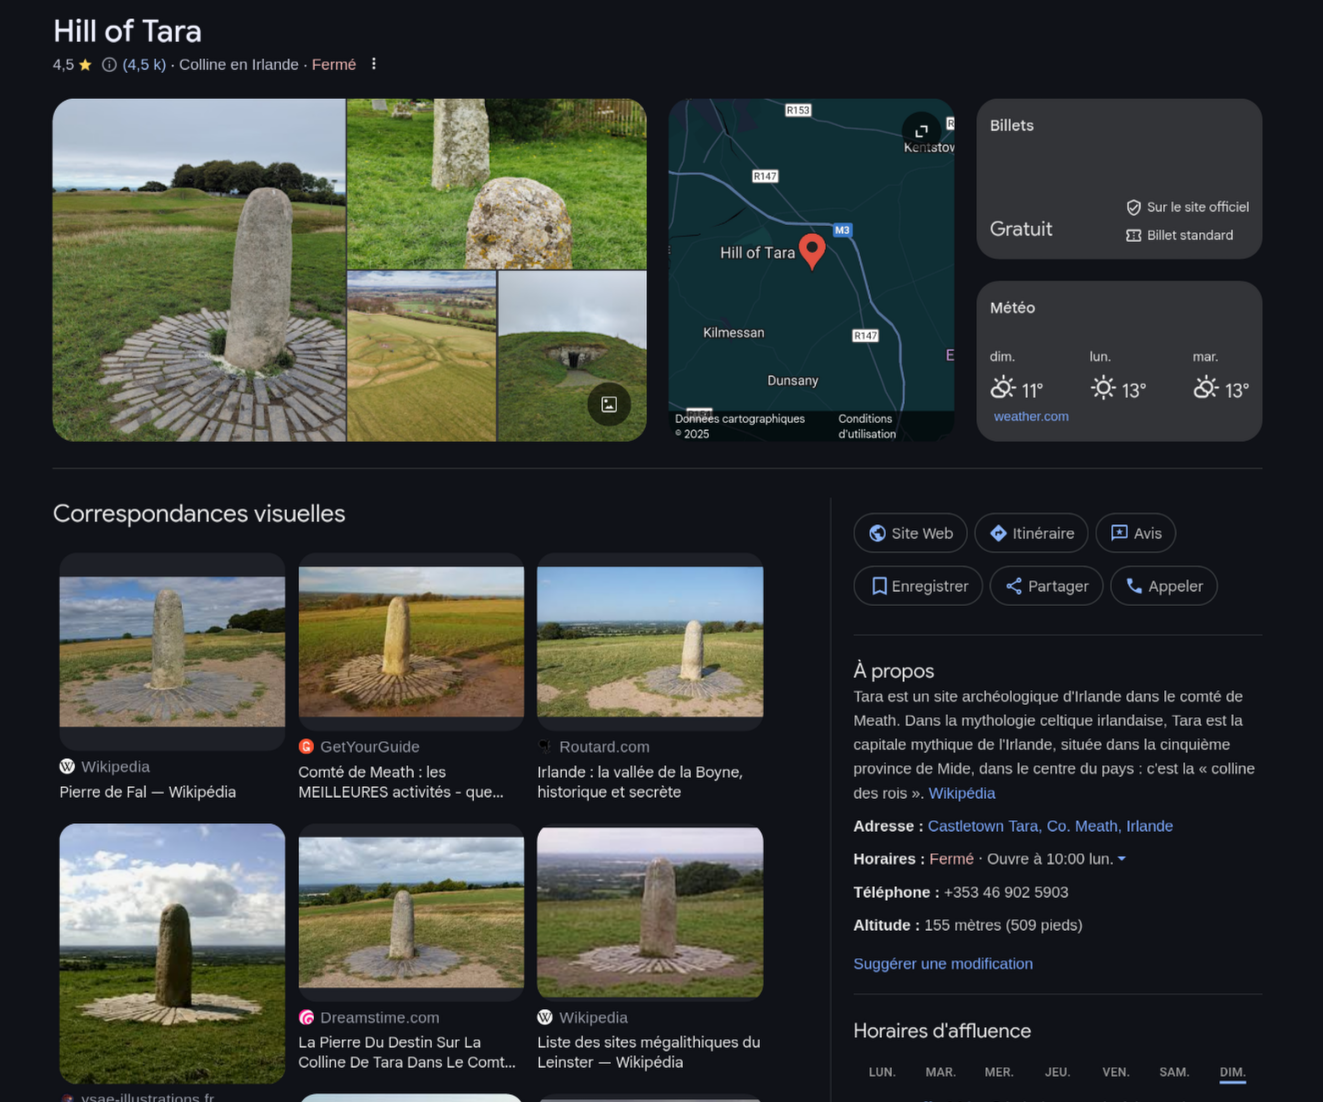
Task: Click altitude value 155 mètres (509 pieds)
Action: [1003, 925]
